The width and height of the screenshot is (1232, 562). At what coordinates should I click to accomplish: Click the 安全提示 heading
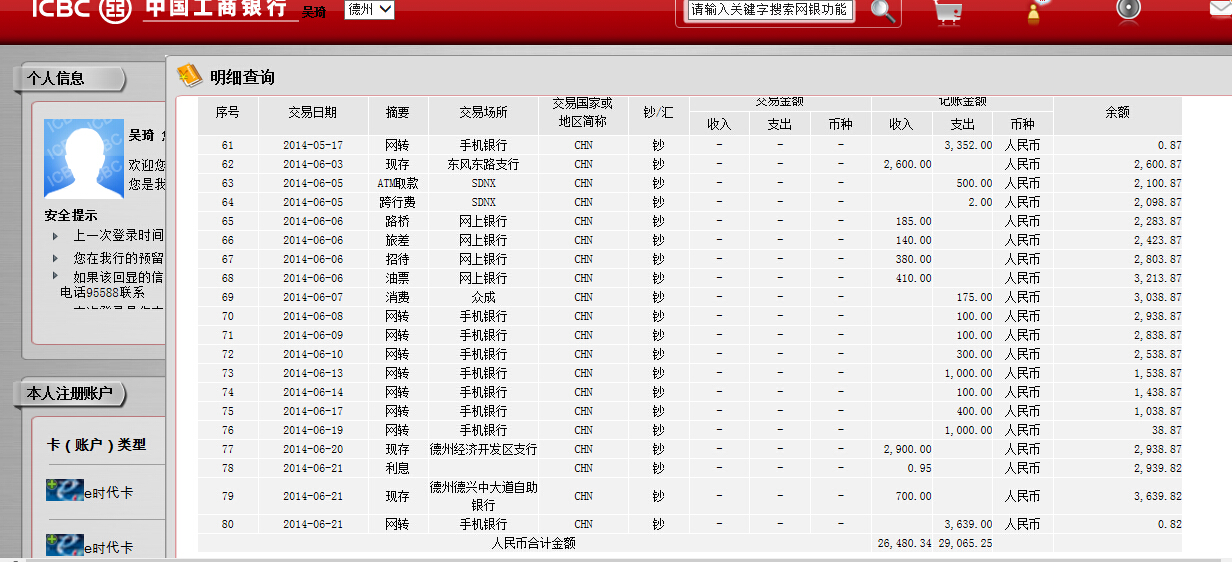pos(71,215)
